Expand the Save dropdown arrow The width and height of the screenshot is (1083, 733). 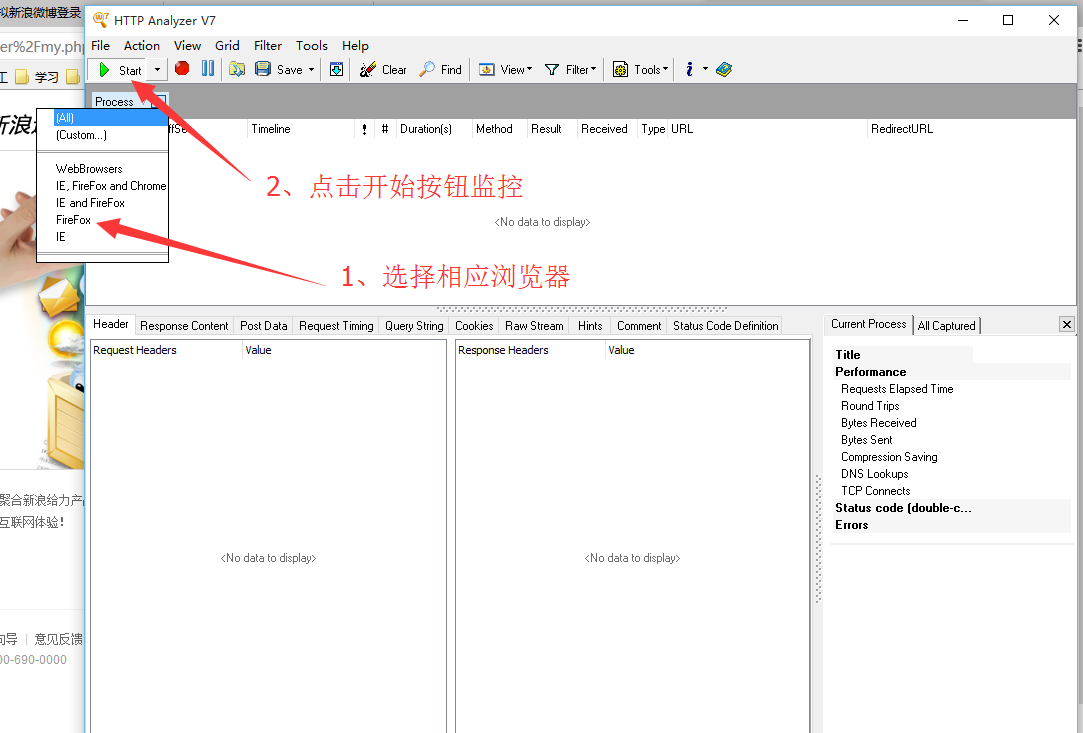click(x=312, y=70)
